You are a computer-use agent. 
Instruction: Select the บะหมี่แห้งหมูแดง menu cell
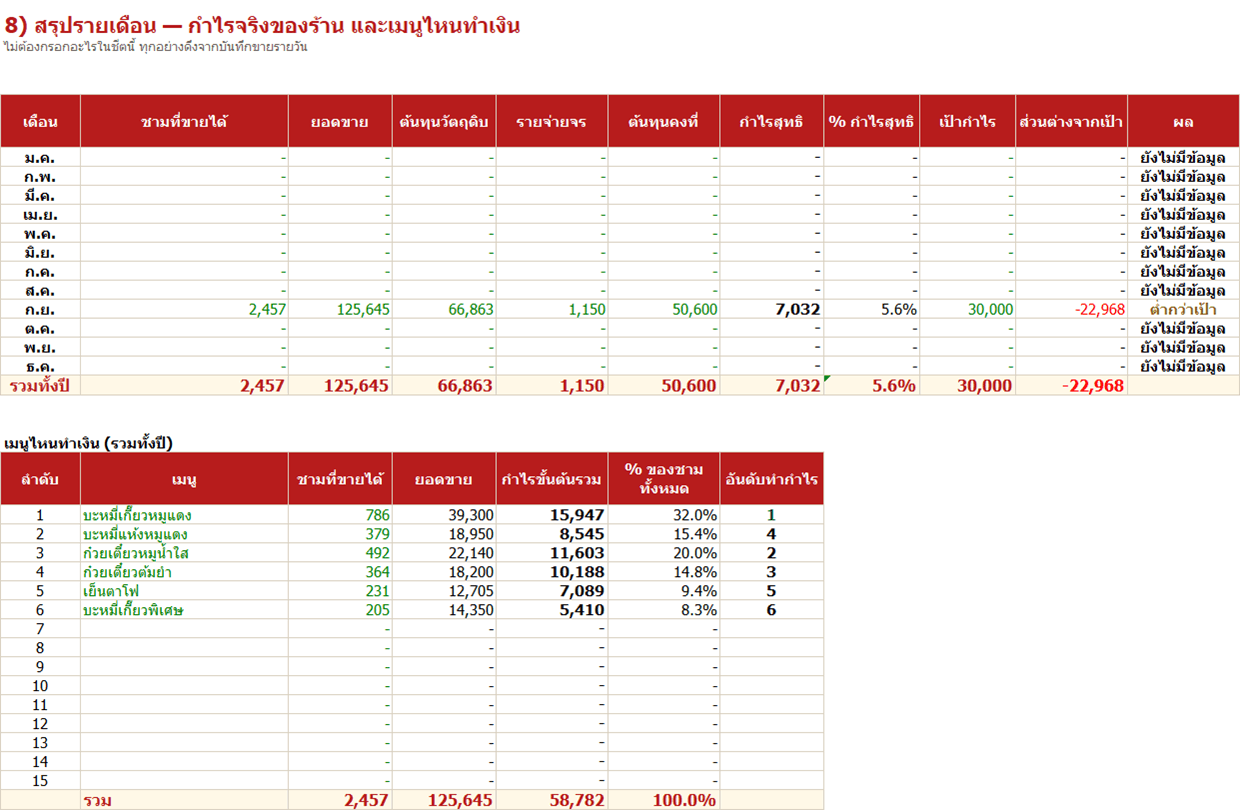[x=185, y=535]
